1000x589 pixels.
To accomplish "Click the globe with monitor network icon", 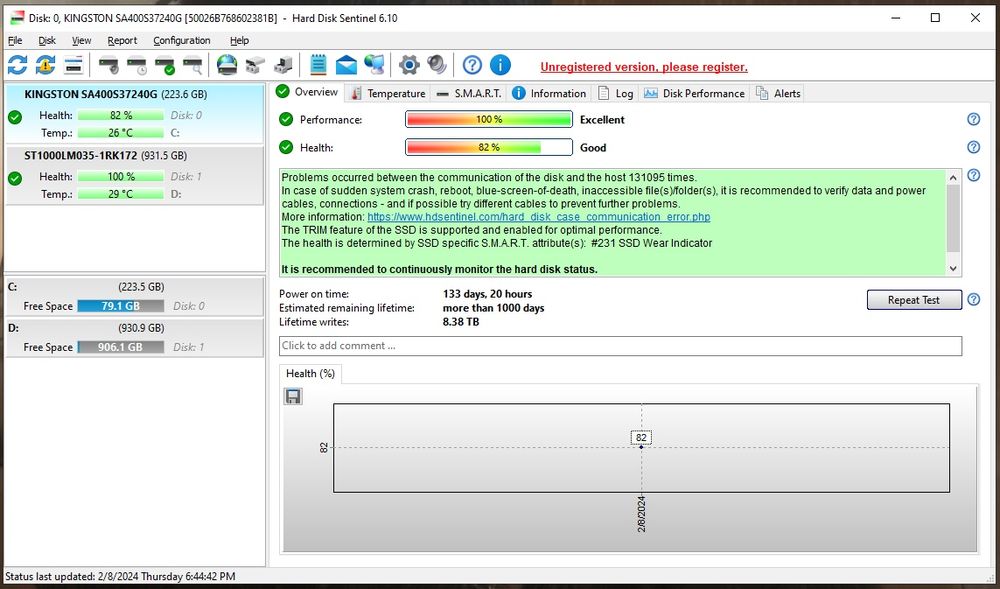I will [x=374, y=65].
